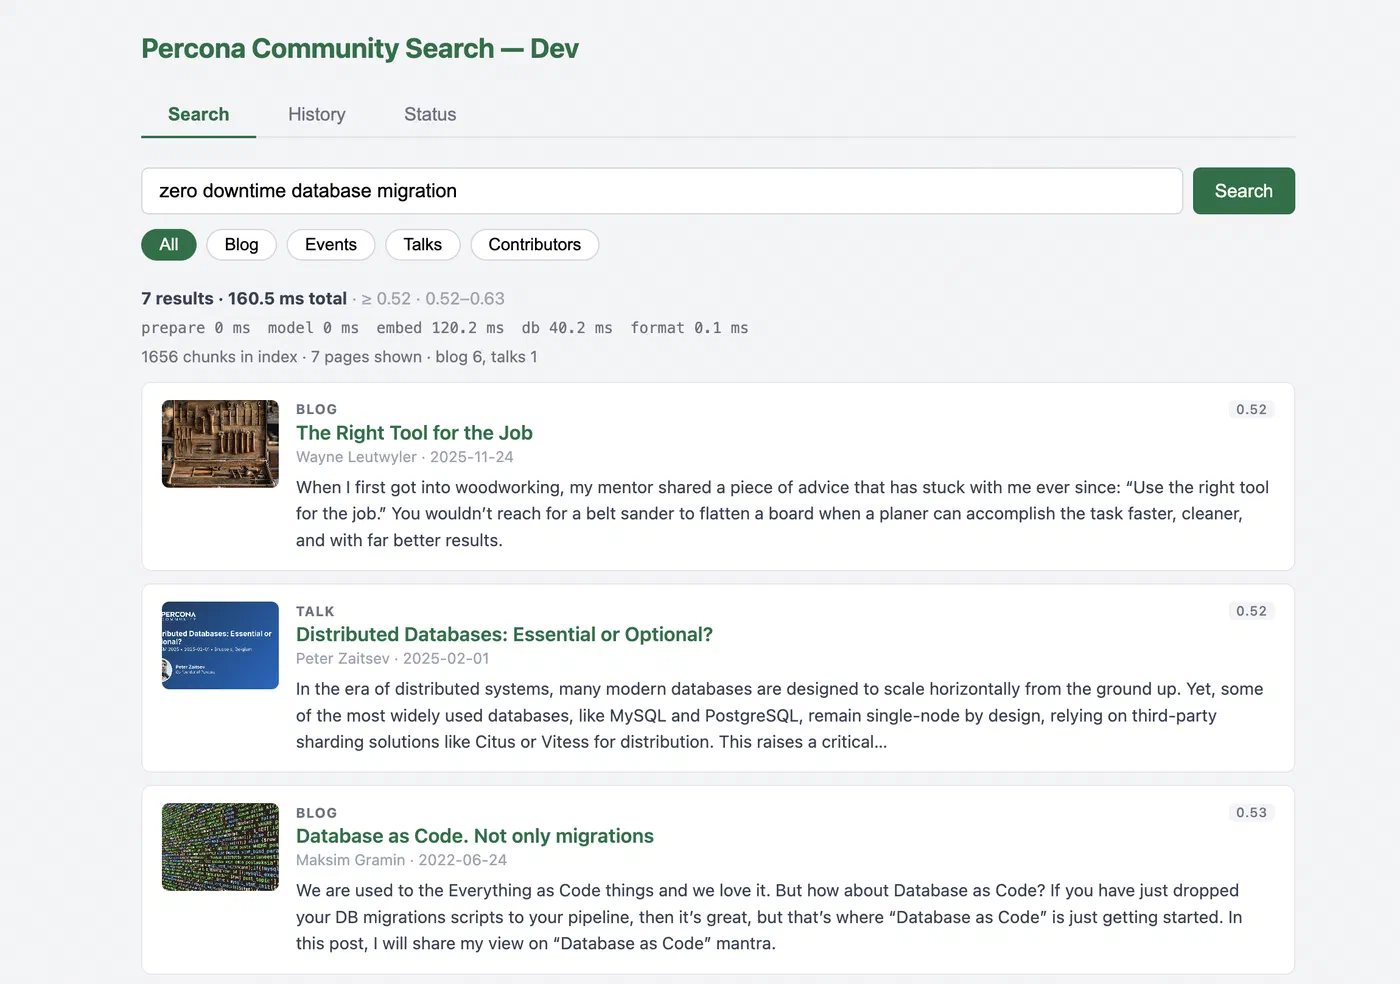Click the "Percona Community Search — Dev" heading
The image size is (1400, 984).
click(360, 49)
